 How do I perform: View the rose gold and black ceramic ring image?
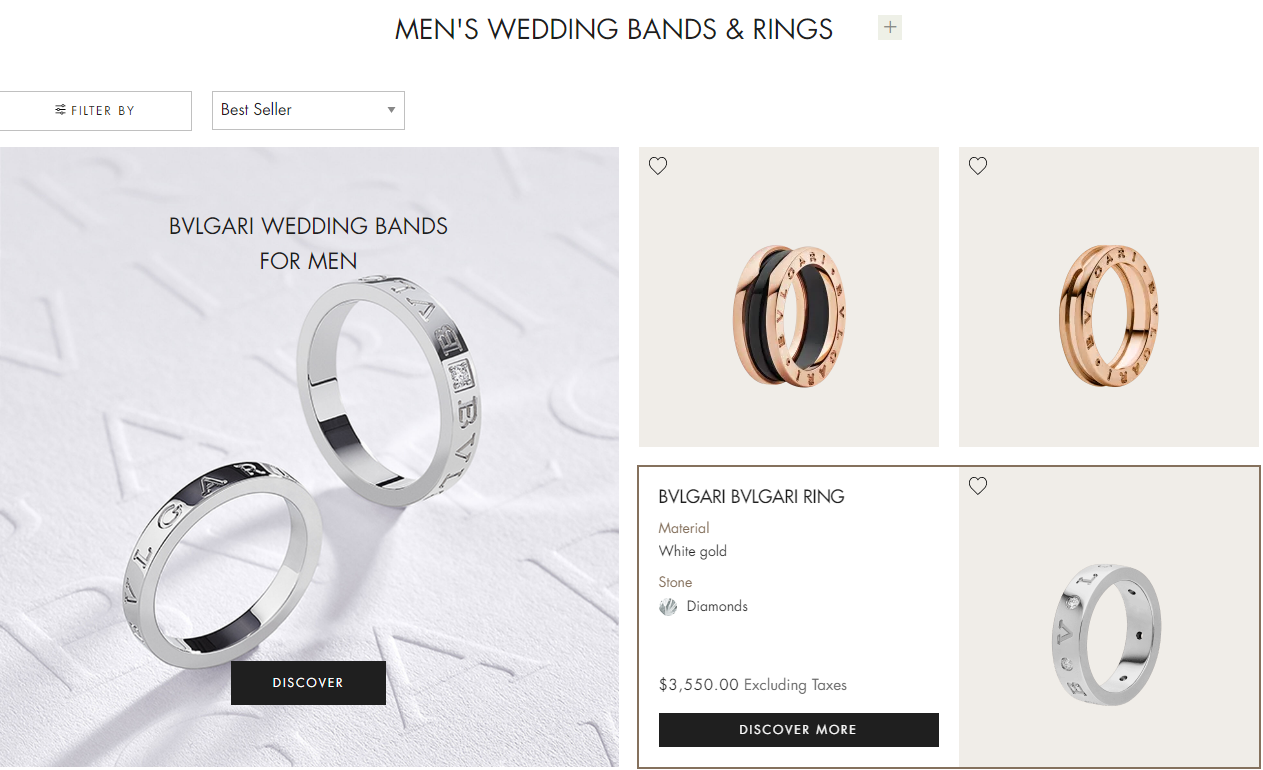point(789,297)
